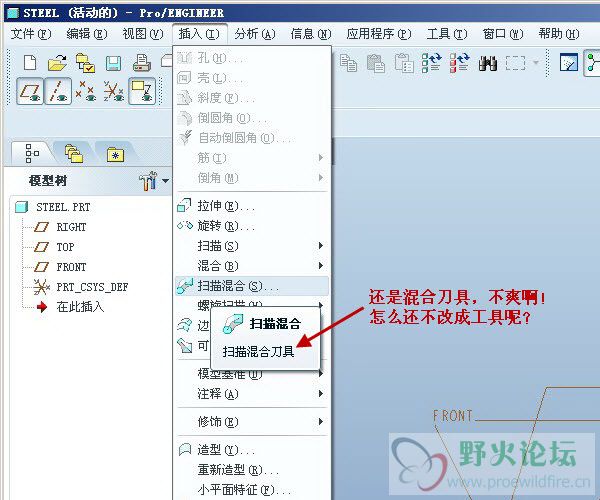Open the 编辑(E) menu
This screenshot has width=600, height=500.
coord(86,34)
